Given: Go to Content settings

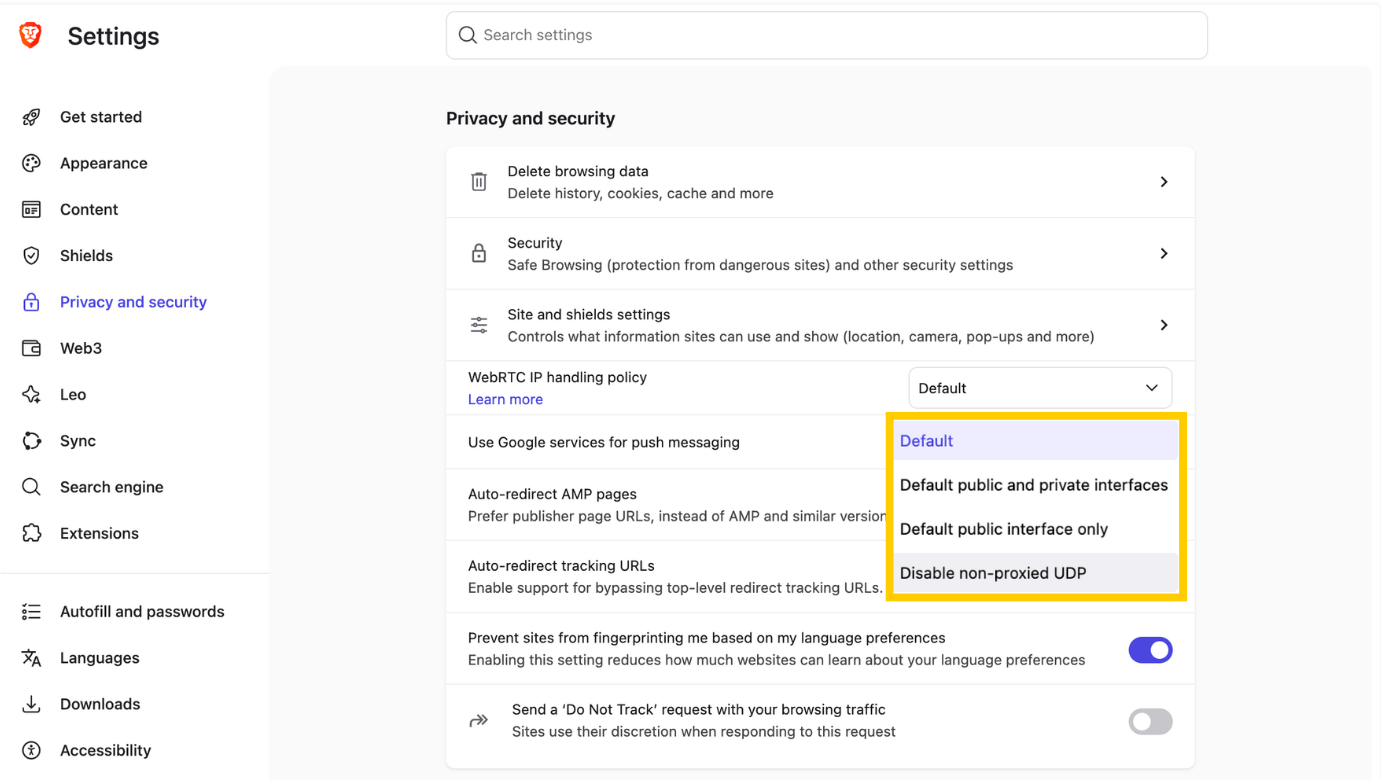Looking at the screenshot, I should pyautogui.click(x=89, y=209).
